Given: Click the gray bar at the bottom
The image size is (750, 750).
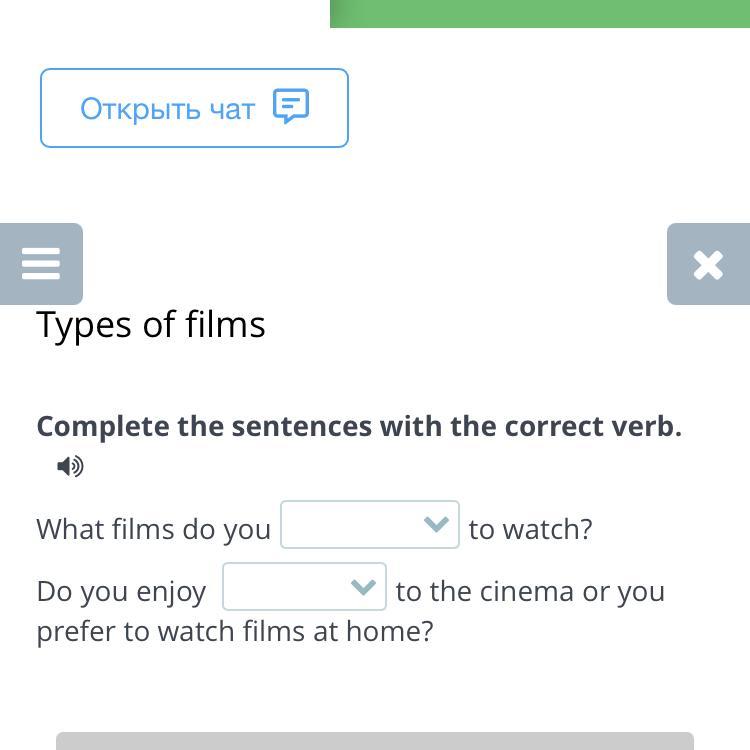Looking at the screenshot, I should click(x=375, y=741).
